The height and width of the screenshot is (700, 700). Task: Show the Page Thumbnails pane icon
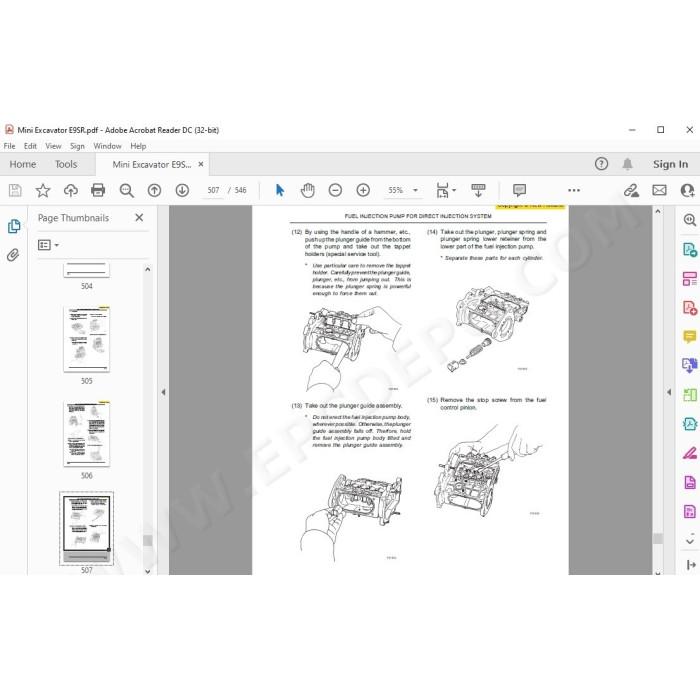point(14,226)
